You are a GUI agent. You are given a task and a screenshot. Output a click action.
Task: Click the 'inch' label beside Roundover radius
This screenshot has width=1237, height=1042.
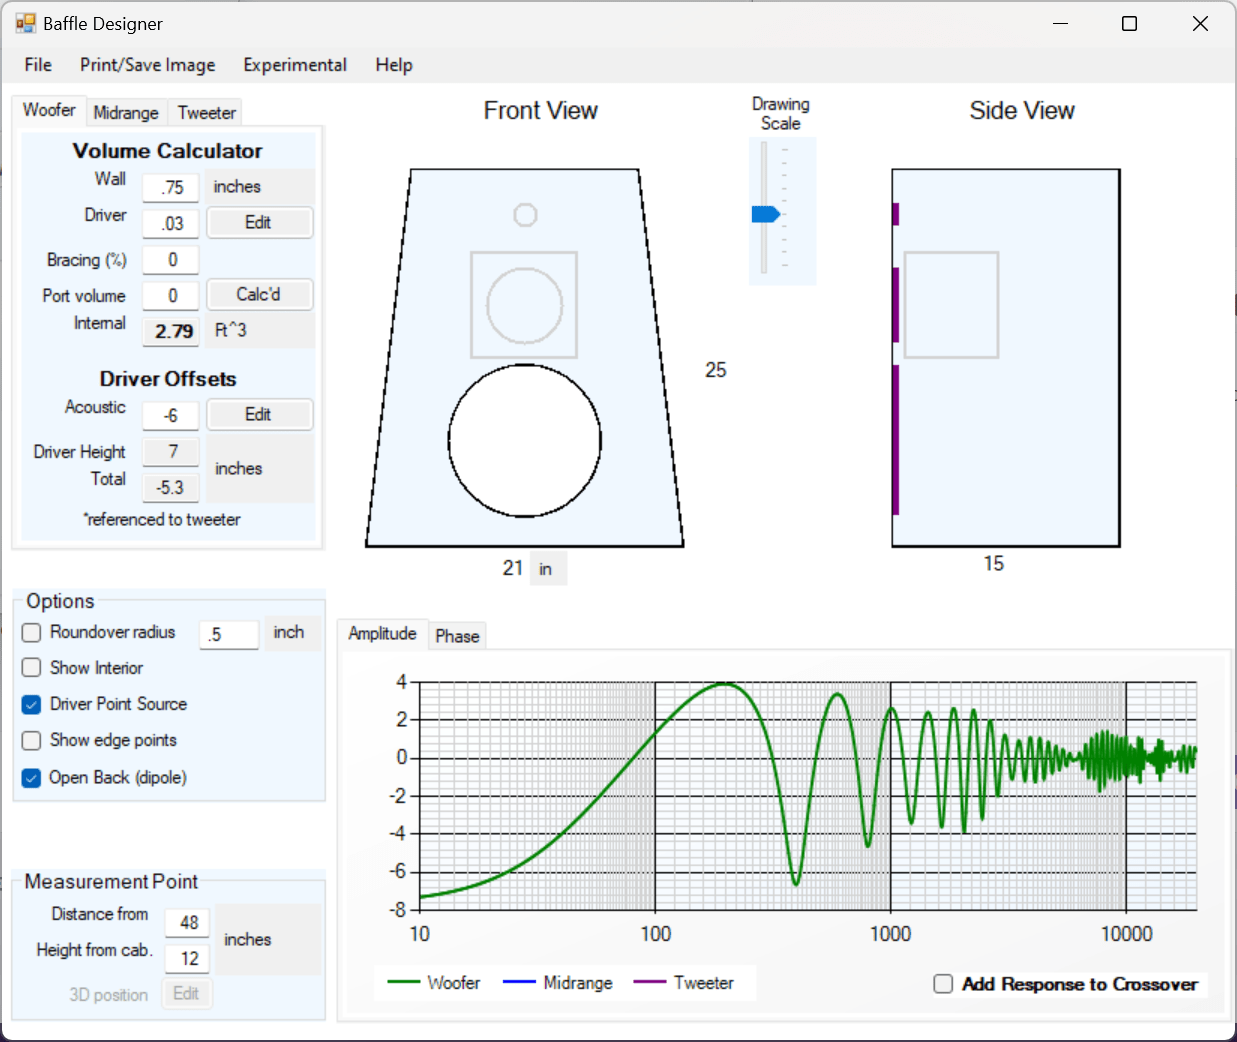pyautogui.click(x=289, y=632)
